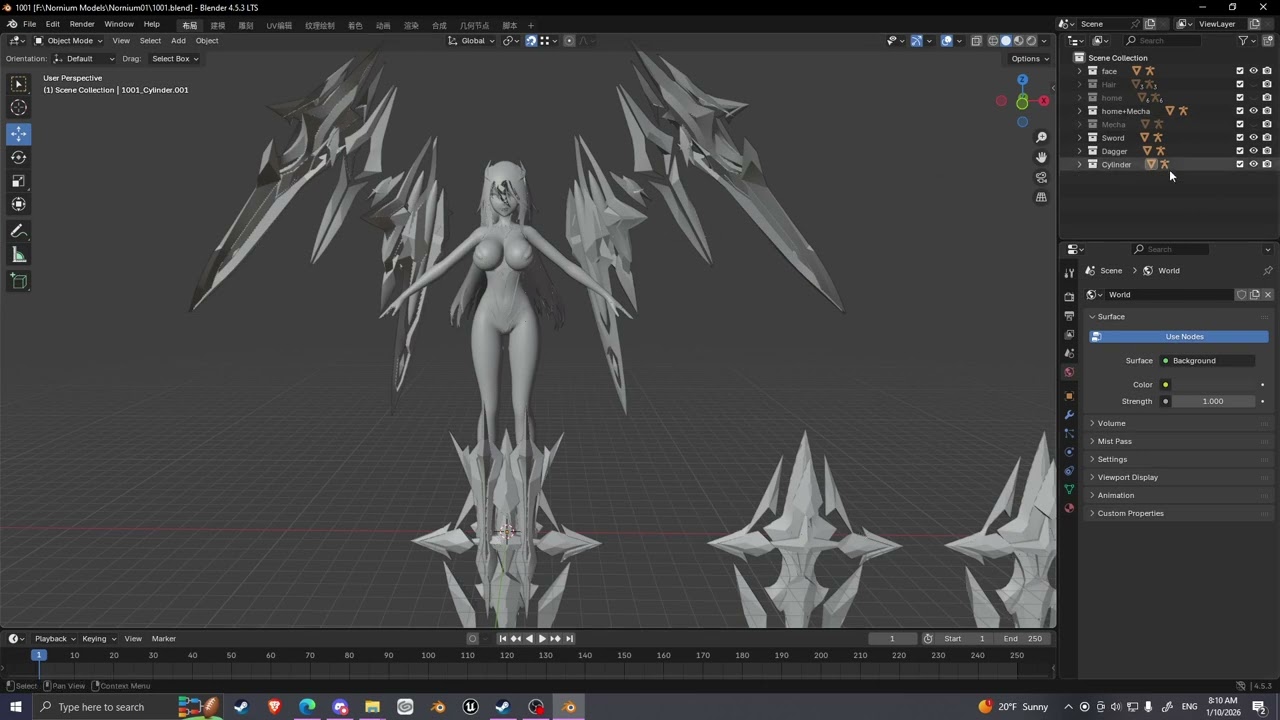Hide the face collection in viewport
1280x720 pixels.
[1253, 71]
